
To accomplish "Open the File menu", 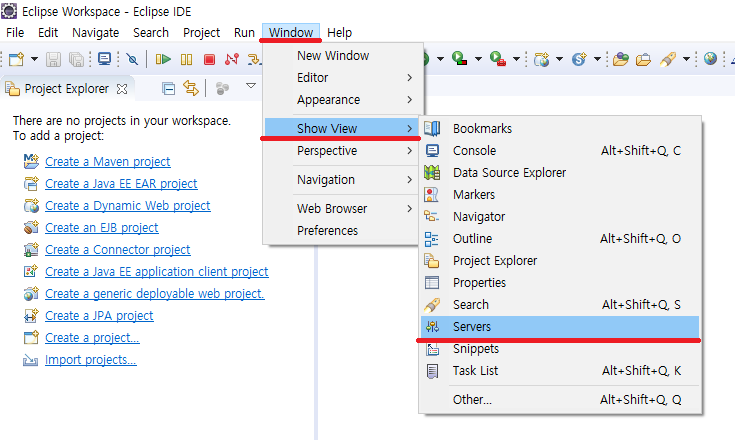I will (x=15, y=33).
